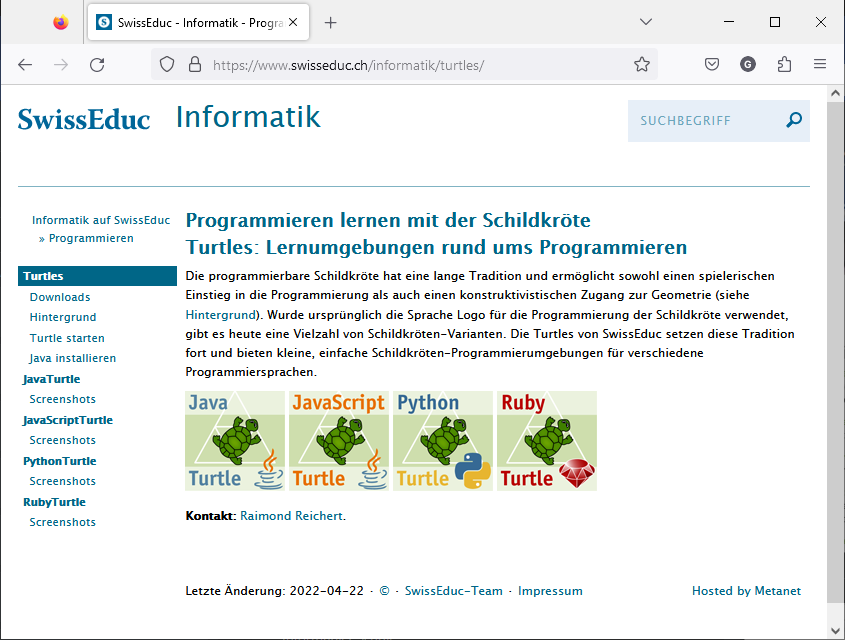
Task: Click the browser back arrow
Action: point(25,63)
